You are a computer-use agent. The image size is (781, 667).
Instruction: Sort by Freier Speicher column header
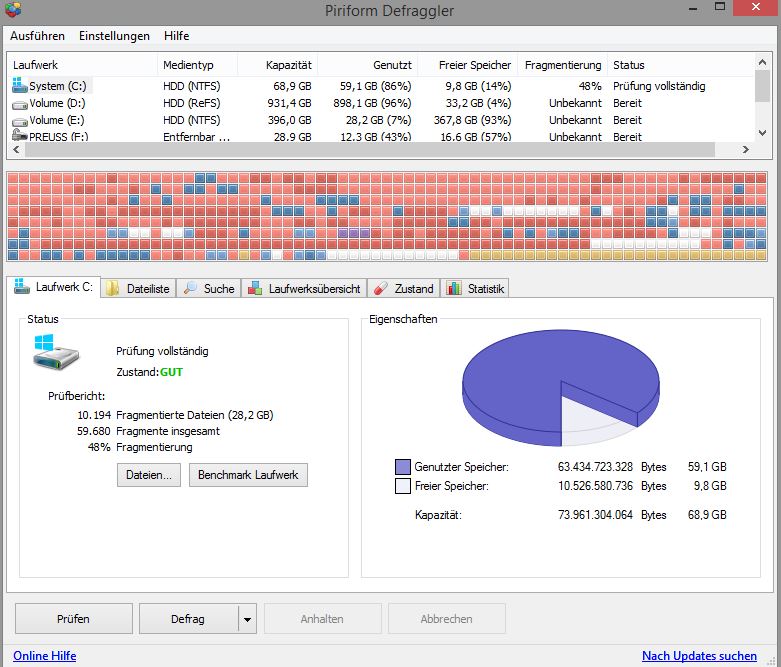click(468, 65)
